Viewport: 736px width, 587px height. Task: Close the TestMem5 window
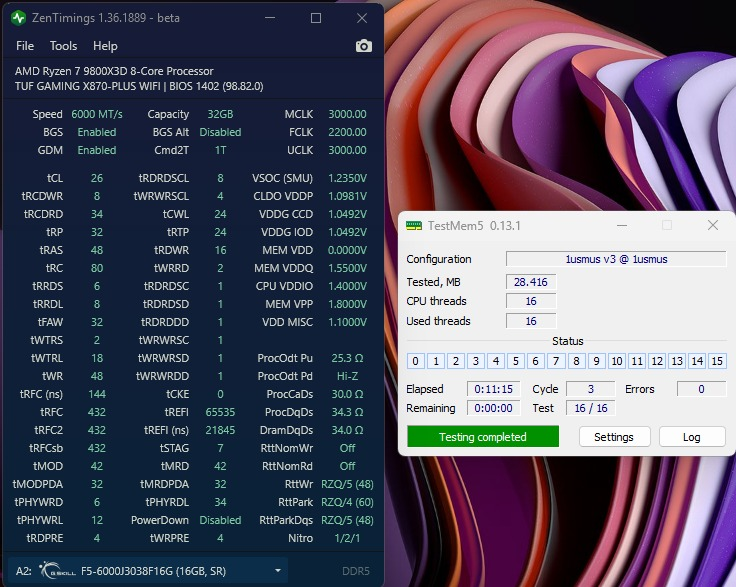tap(713, 225)
